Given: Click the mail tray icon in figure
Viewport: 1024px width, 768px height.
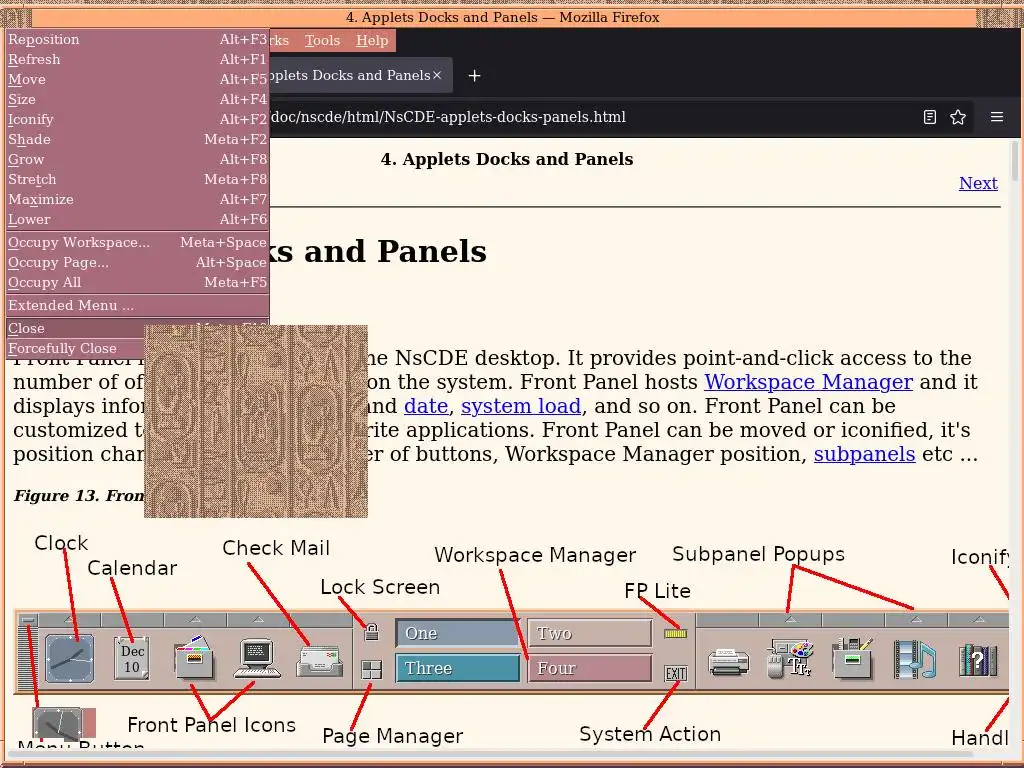Looking at the screenshot, I should (x=319, y=661).
